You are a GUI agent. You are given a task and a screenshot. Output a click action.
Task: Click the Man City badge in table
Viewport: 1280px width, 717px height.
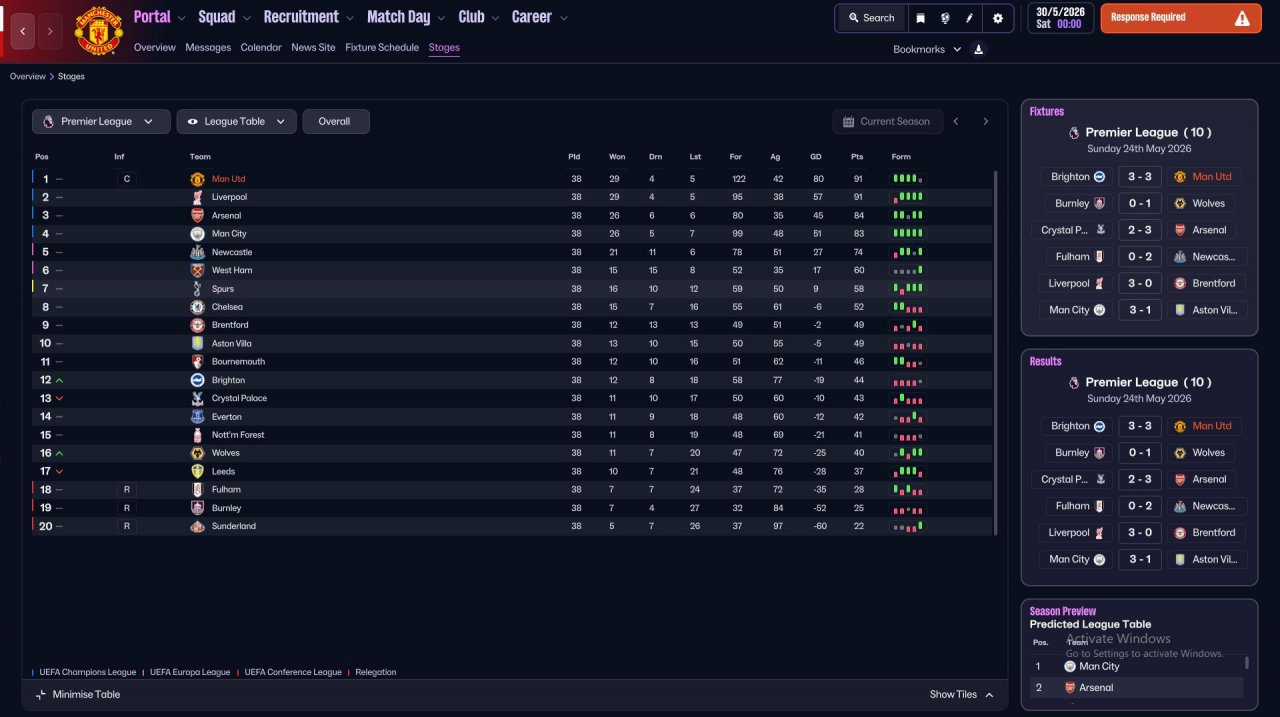[x=197, y=234]
